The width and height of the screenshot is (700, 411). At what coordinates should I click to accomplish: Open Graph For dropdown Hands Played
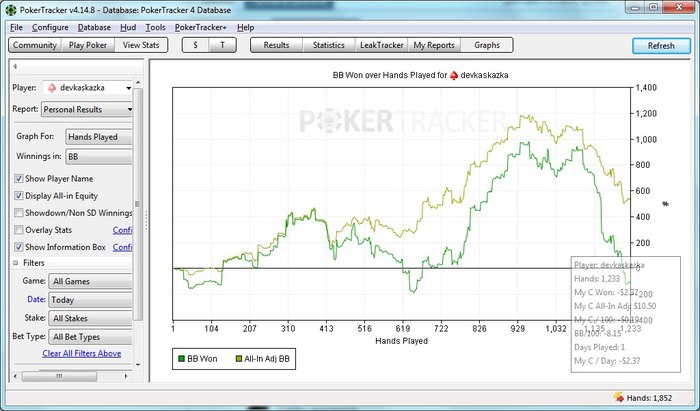(x=99, y=137)
